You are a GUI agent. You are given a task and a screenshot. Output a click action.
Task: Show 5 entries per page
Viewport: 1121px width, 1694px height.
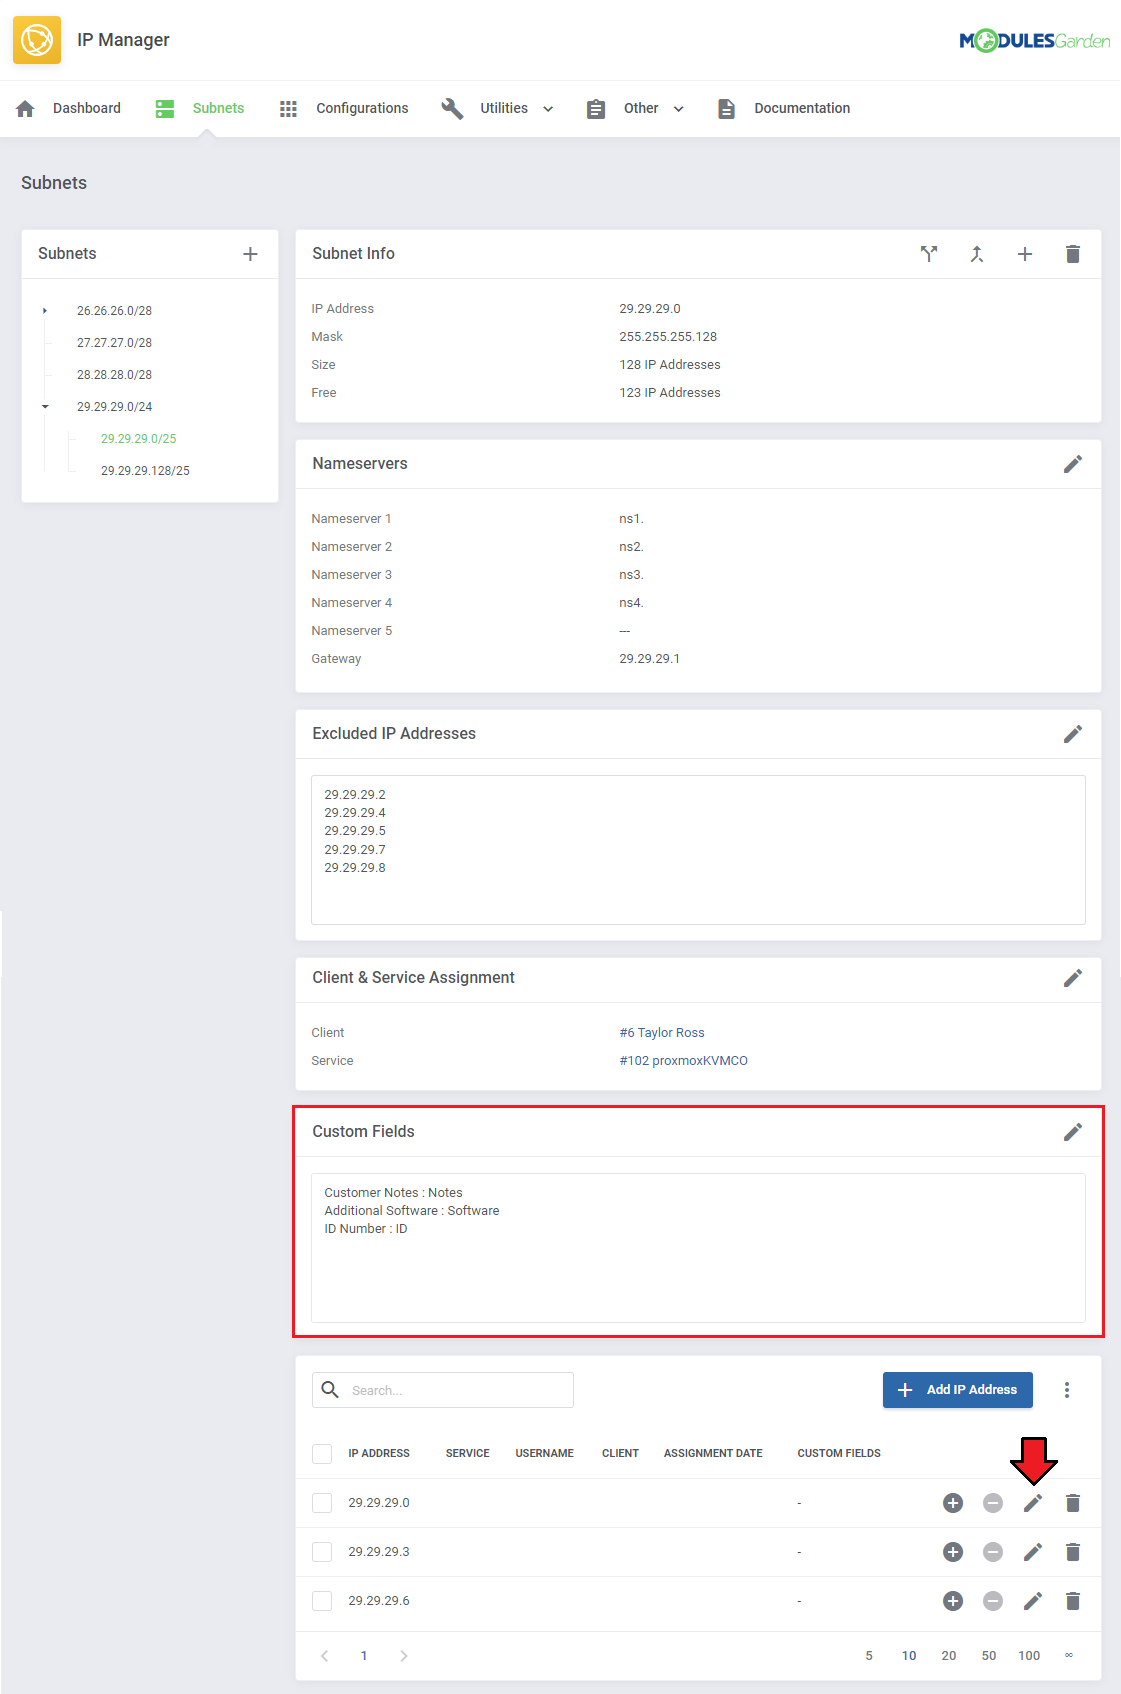[x=869, y=1656]
